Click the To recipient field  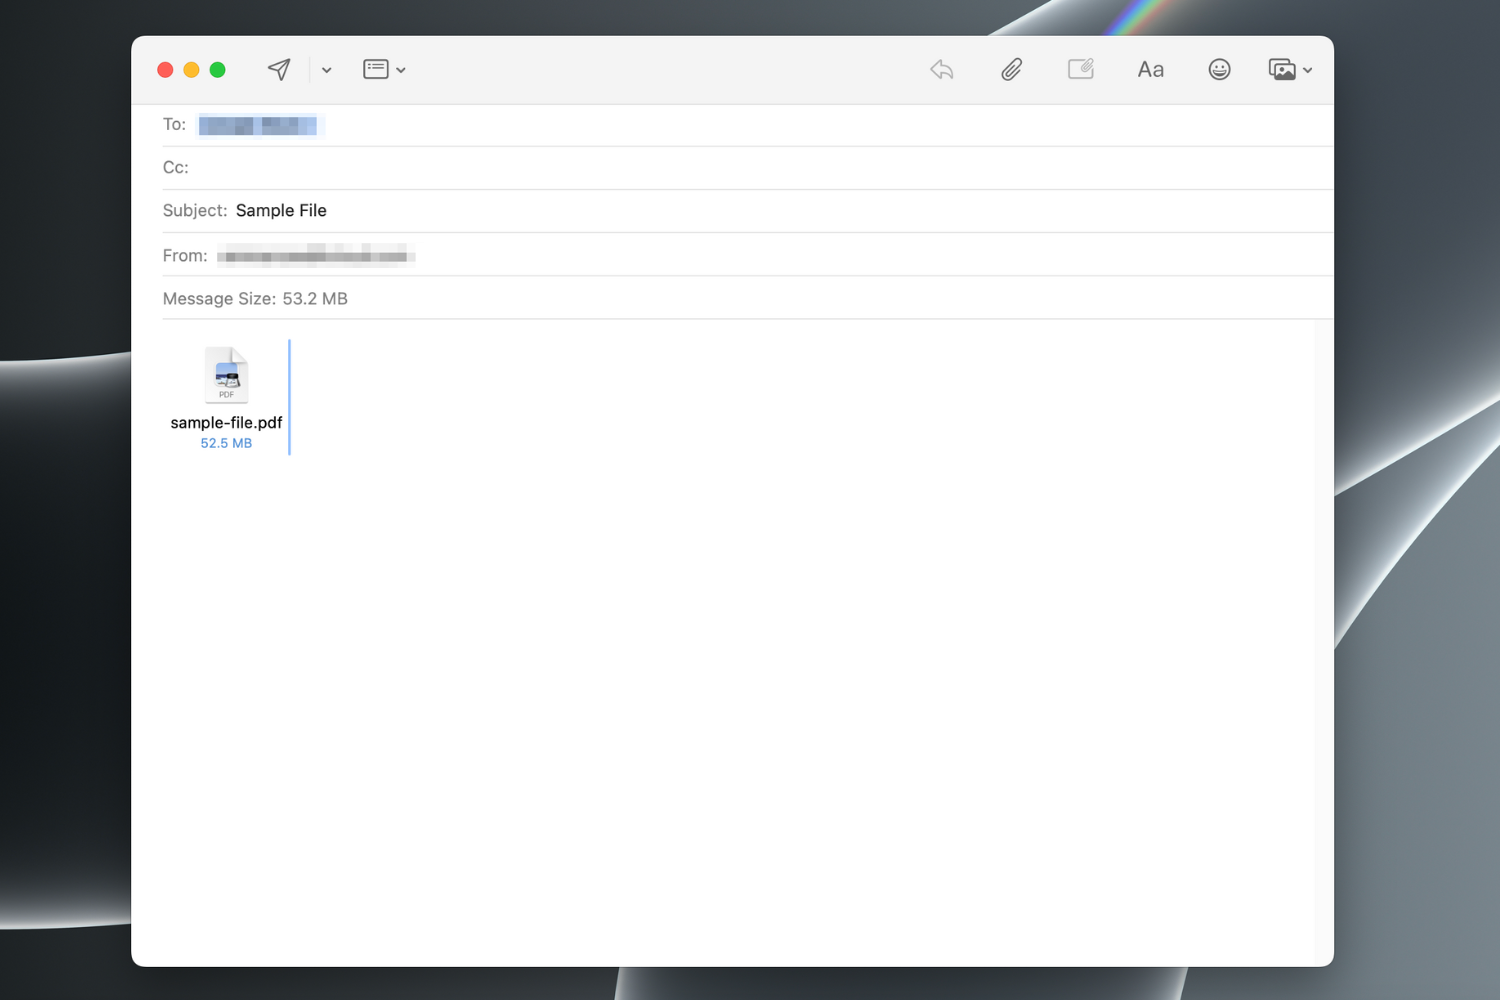click(260, 124)
